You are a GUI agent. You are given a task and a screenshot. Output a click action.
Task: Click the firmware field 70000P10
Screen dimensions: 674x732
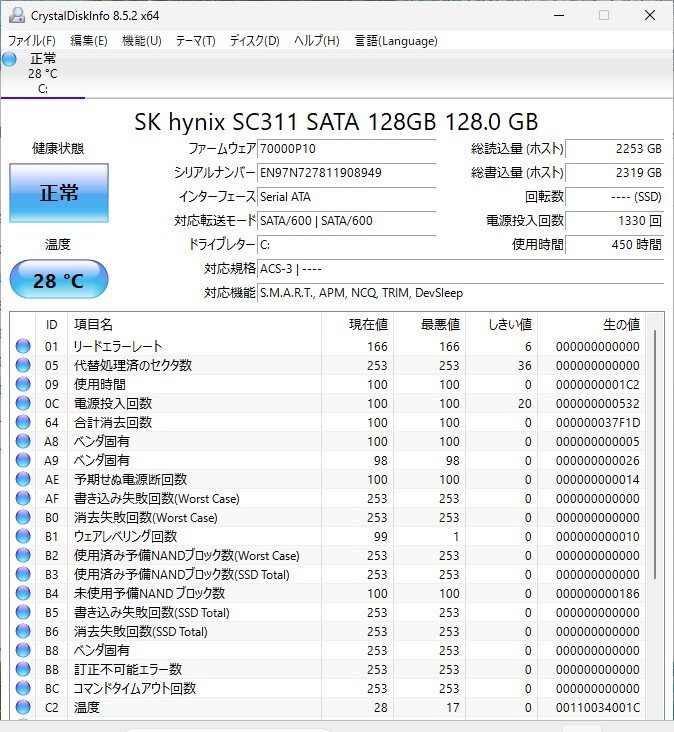point(346,149)
